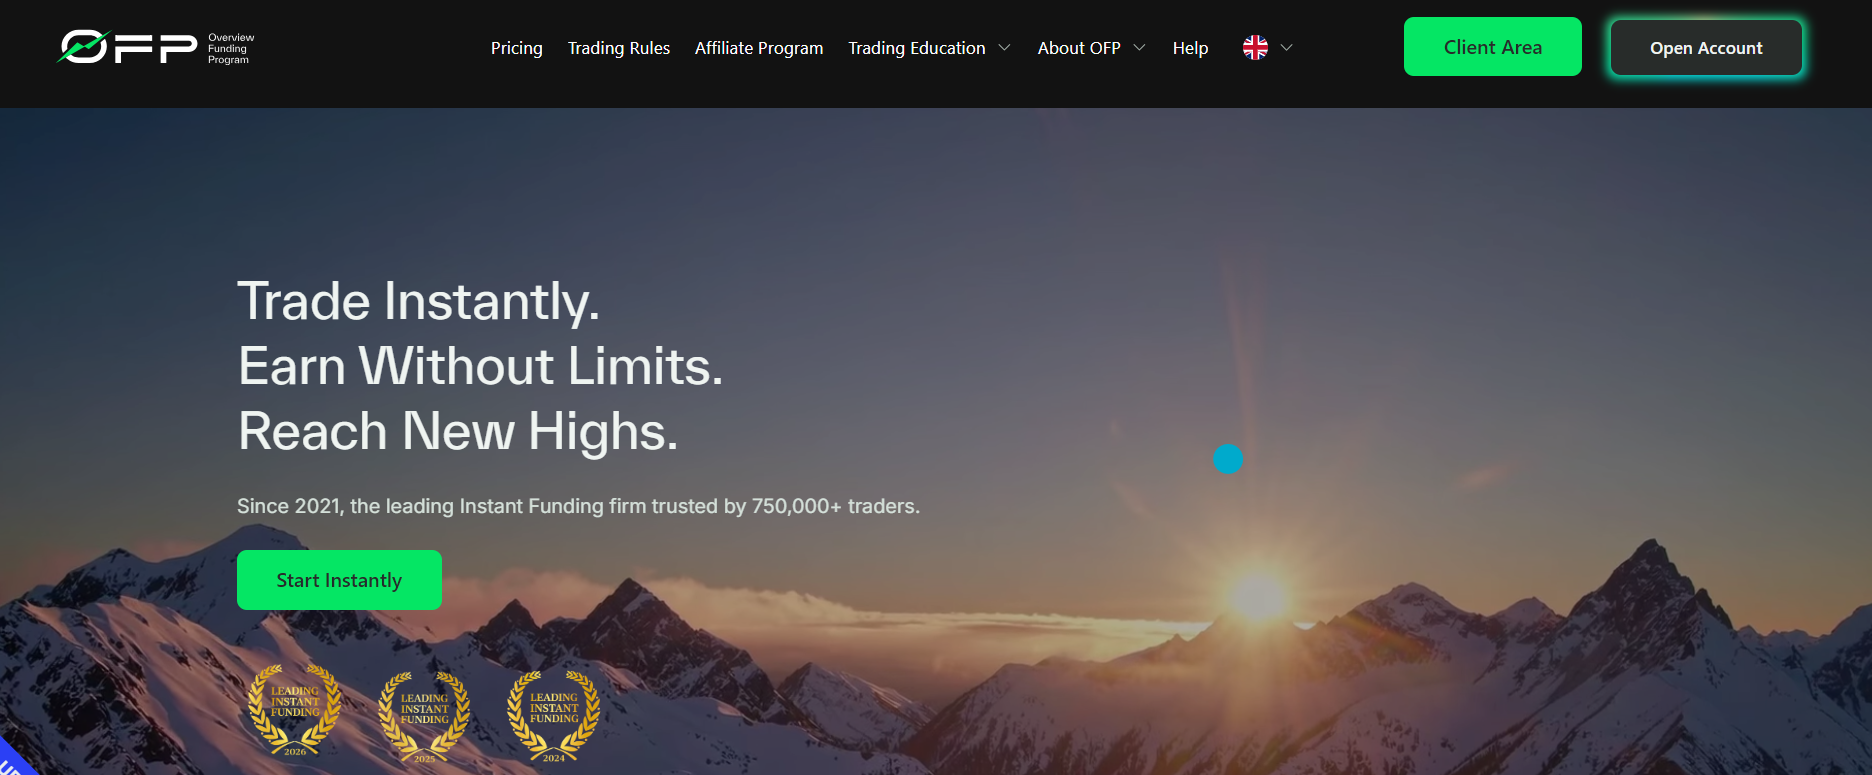The image size is (1872, 775).
Task: Expand the About OFP chevron
Action: pyautogui.click(x=1139, y=47)
